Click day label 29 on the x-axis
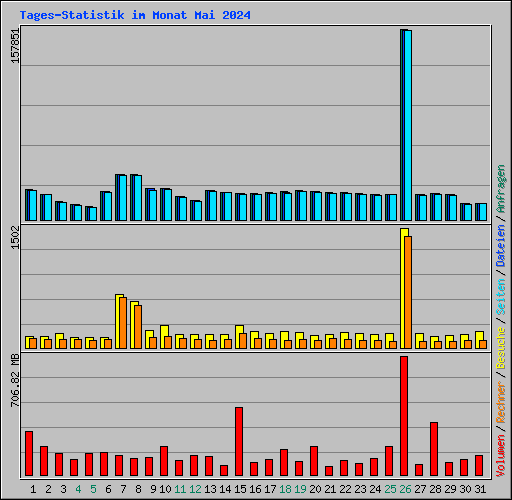 coord(450,489)
